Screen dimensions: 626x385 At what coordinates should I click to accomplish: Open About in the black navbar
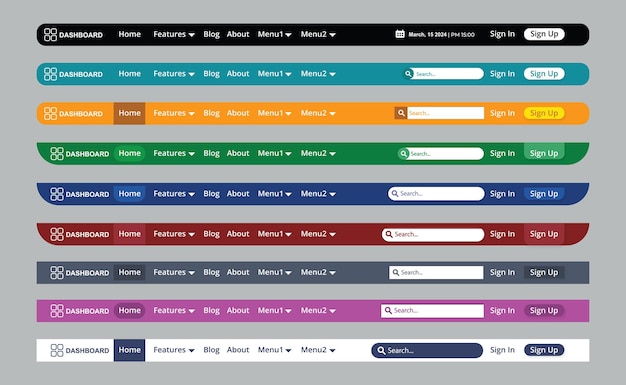[238, 34]
